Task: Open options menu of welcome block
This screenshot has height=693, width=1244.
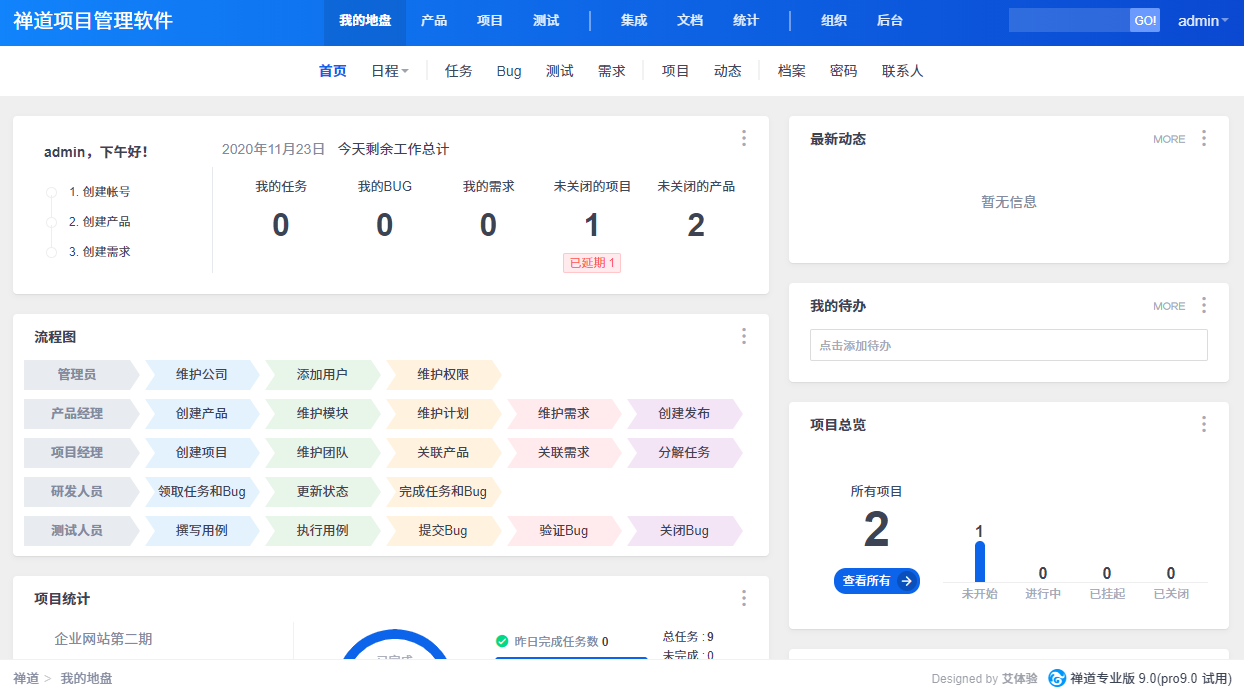Action: coord(743,138)
